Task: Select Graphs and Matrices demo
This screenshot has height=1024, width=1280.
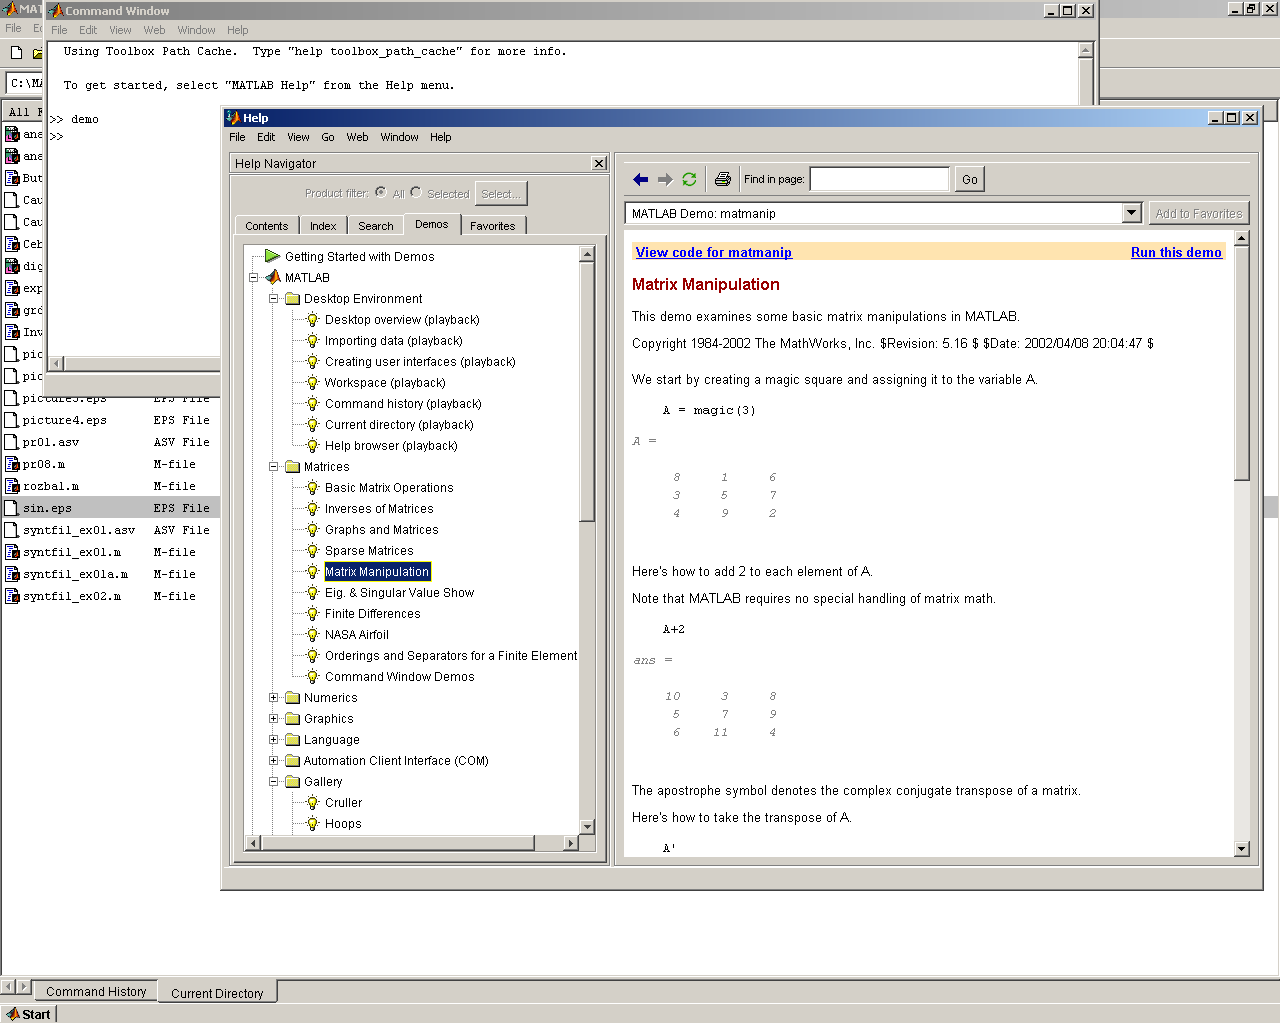Action: (382, 530)
